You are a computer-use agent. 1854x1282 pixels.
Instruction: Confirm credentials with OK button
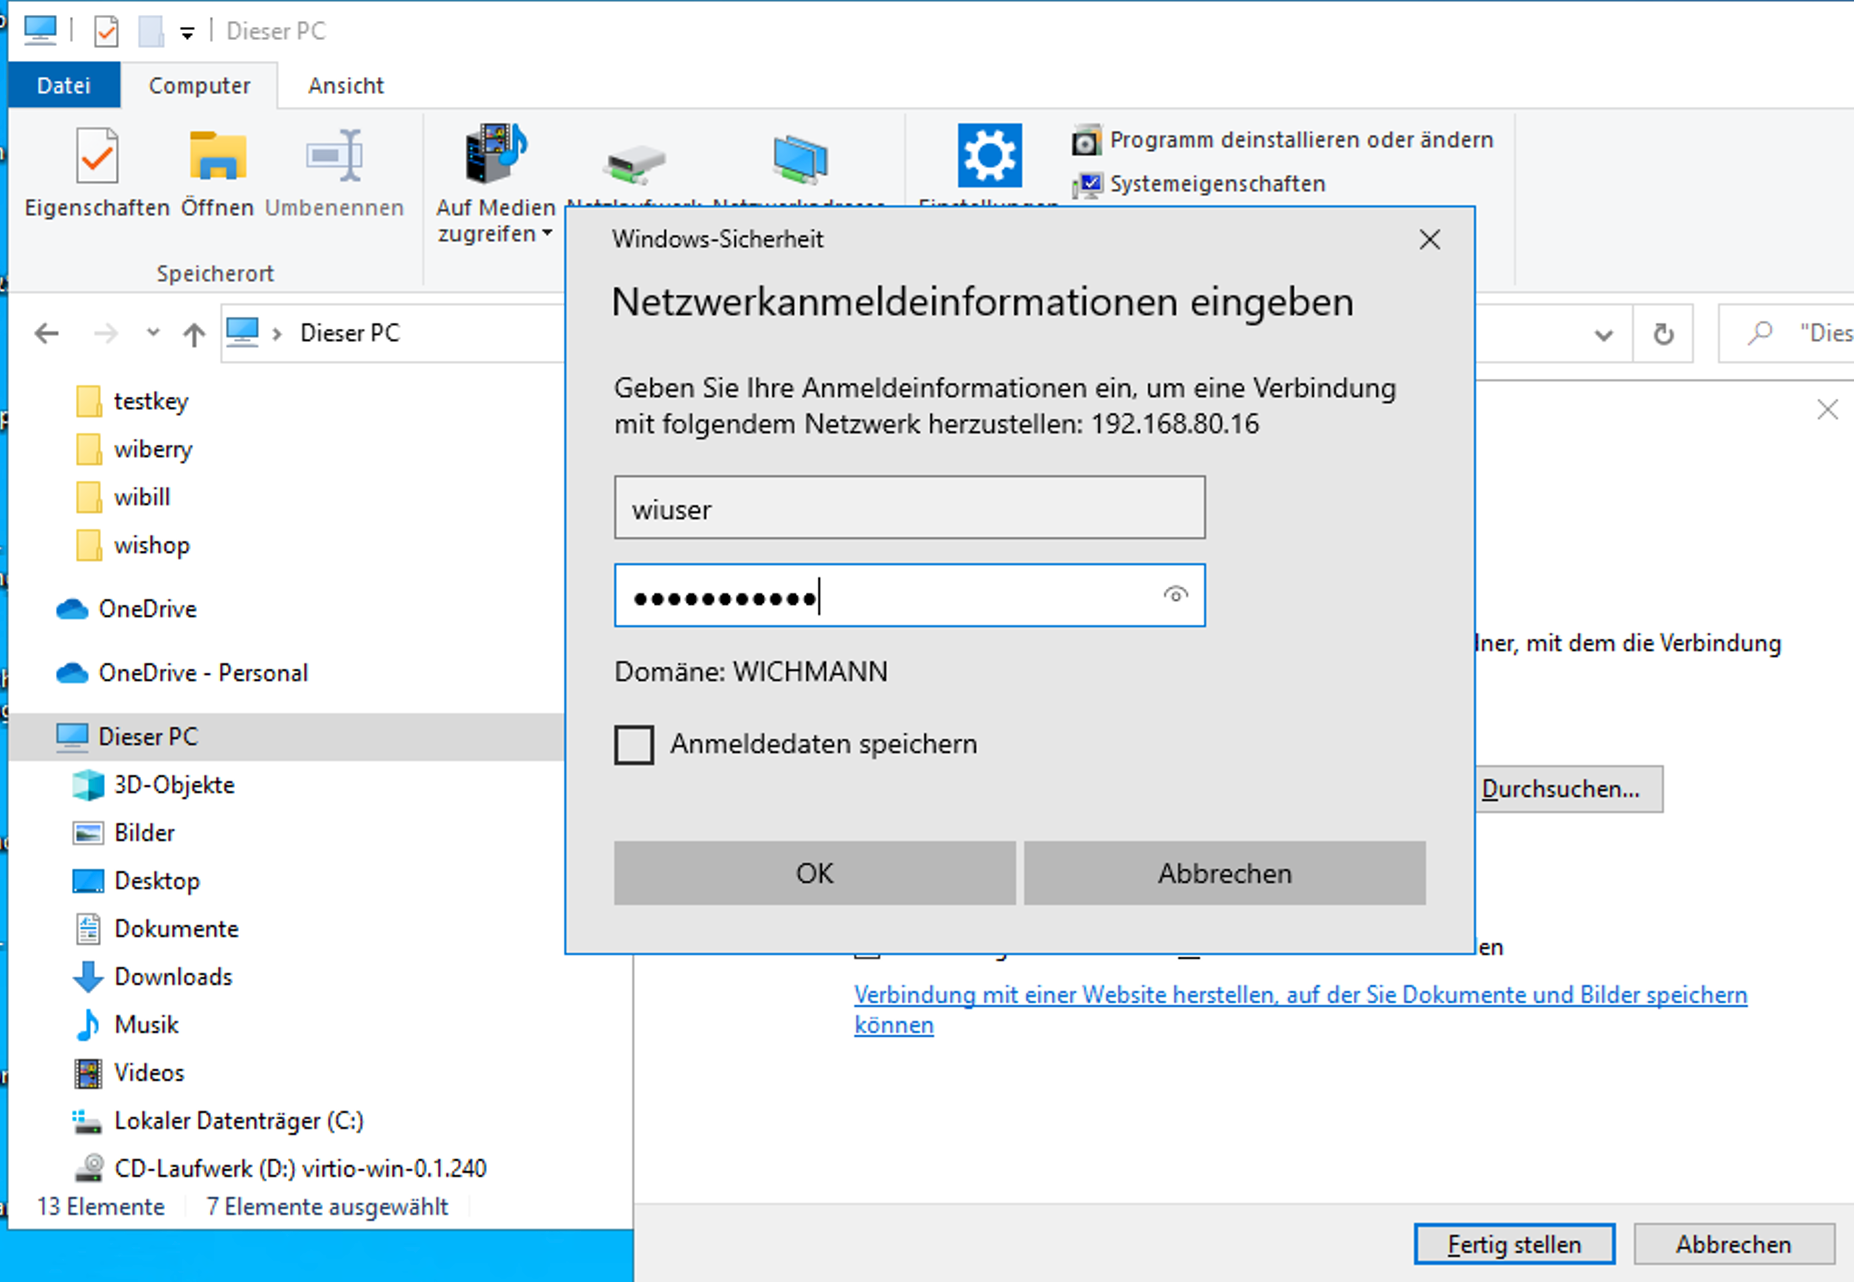click(814, 873)
